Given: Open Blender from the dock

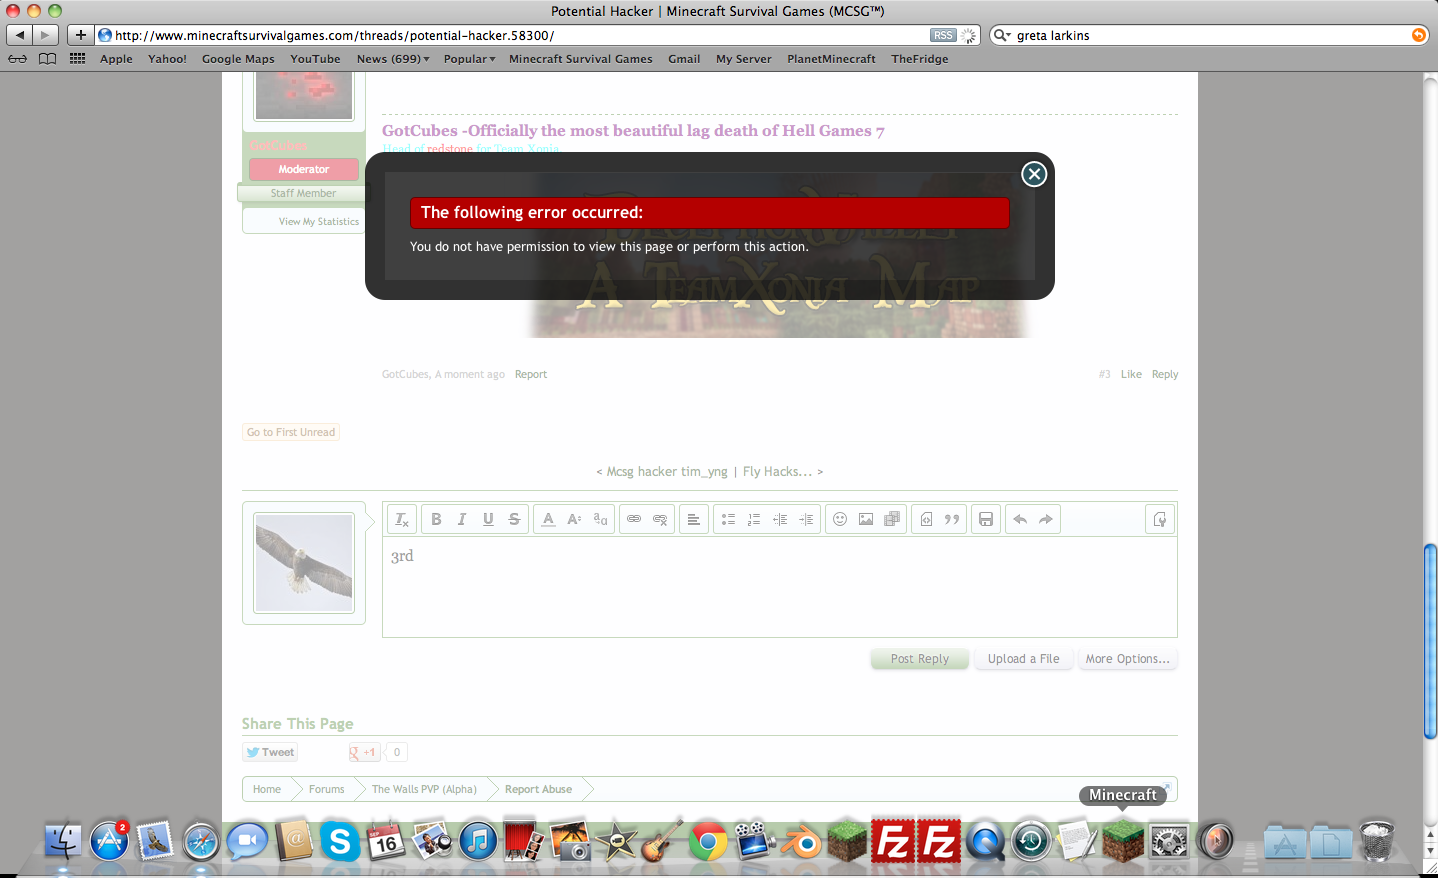Looking at the screenshot, I should [801, 842].
